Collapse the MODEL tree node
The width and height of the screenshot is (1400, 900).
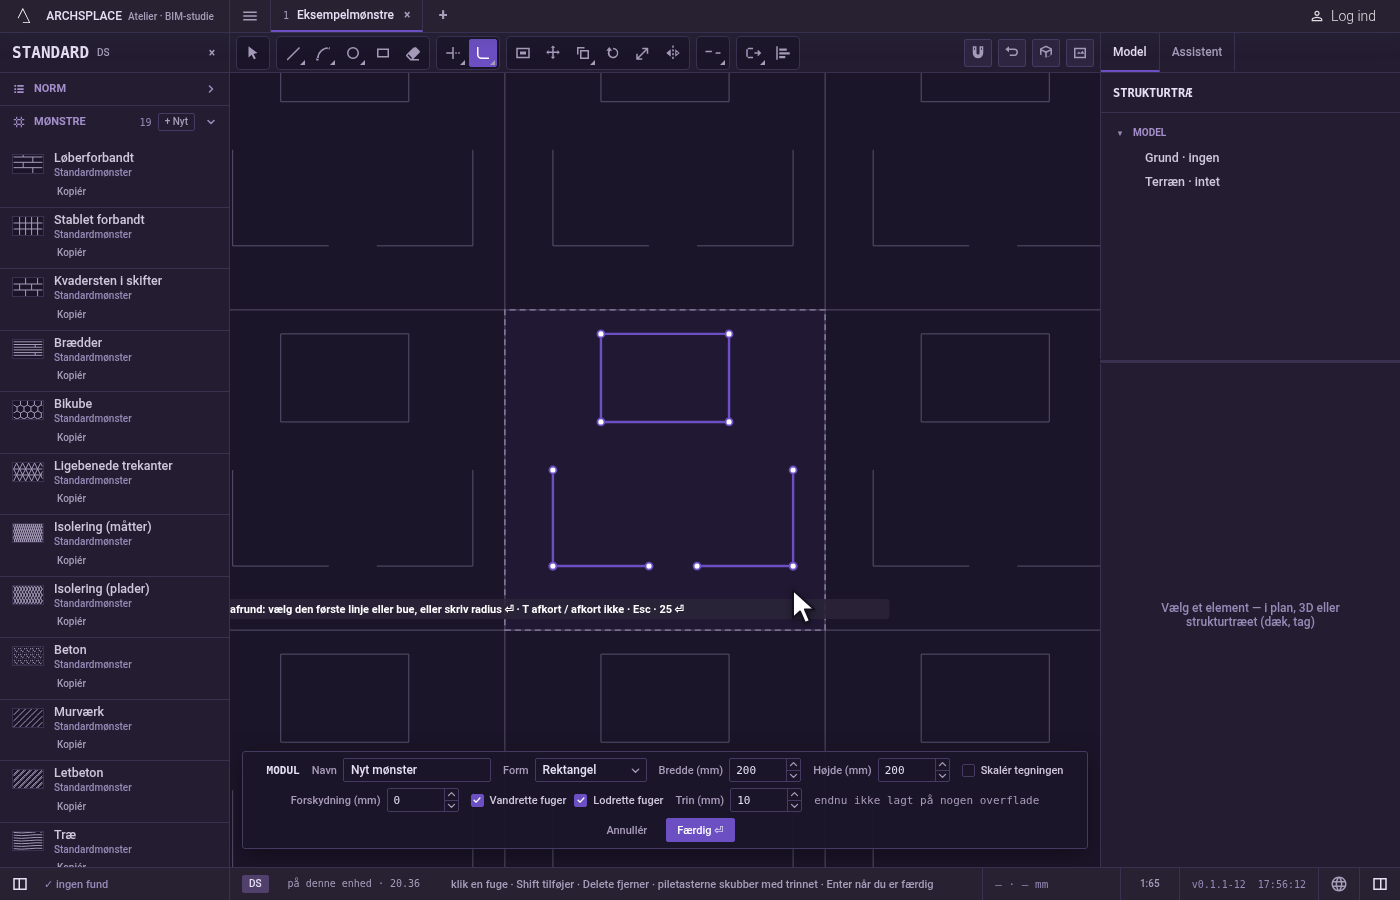click(x=1120, y=132)
